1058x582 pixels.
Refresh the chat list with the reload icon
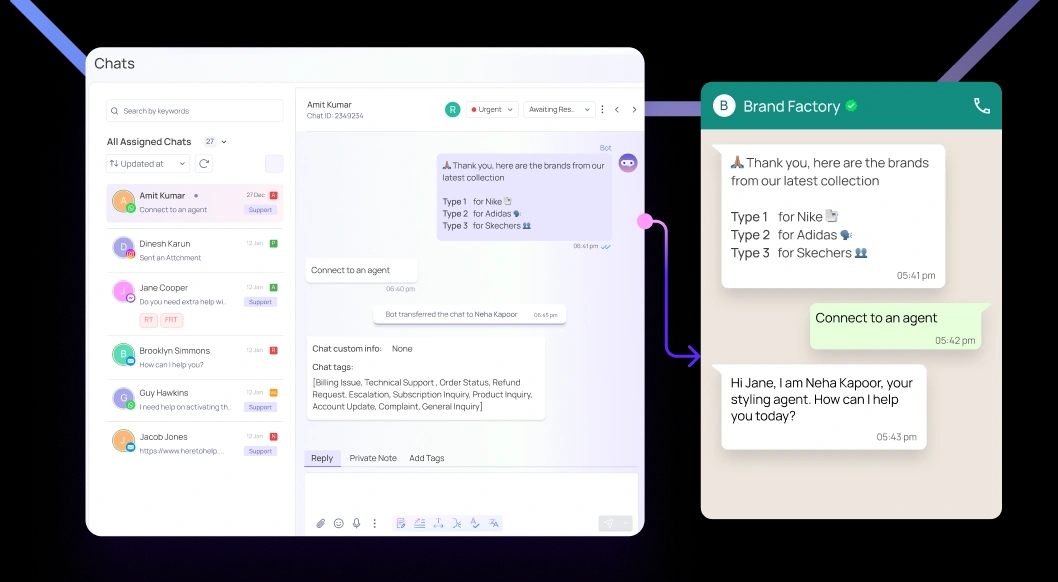pyautogui.click(x=204, y=162)
